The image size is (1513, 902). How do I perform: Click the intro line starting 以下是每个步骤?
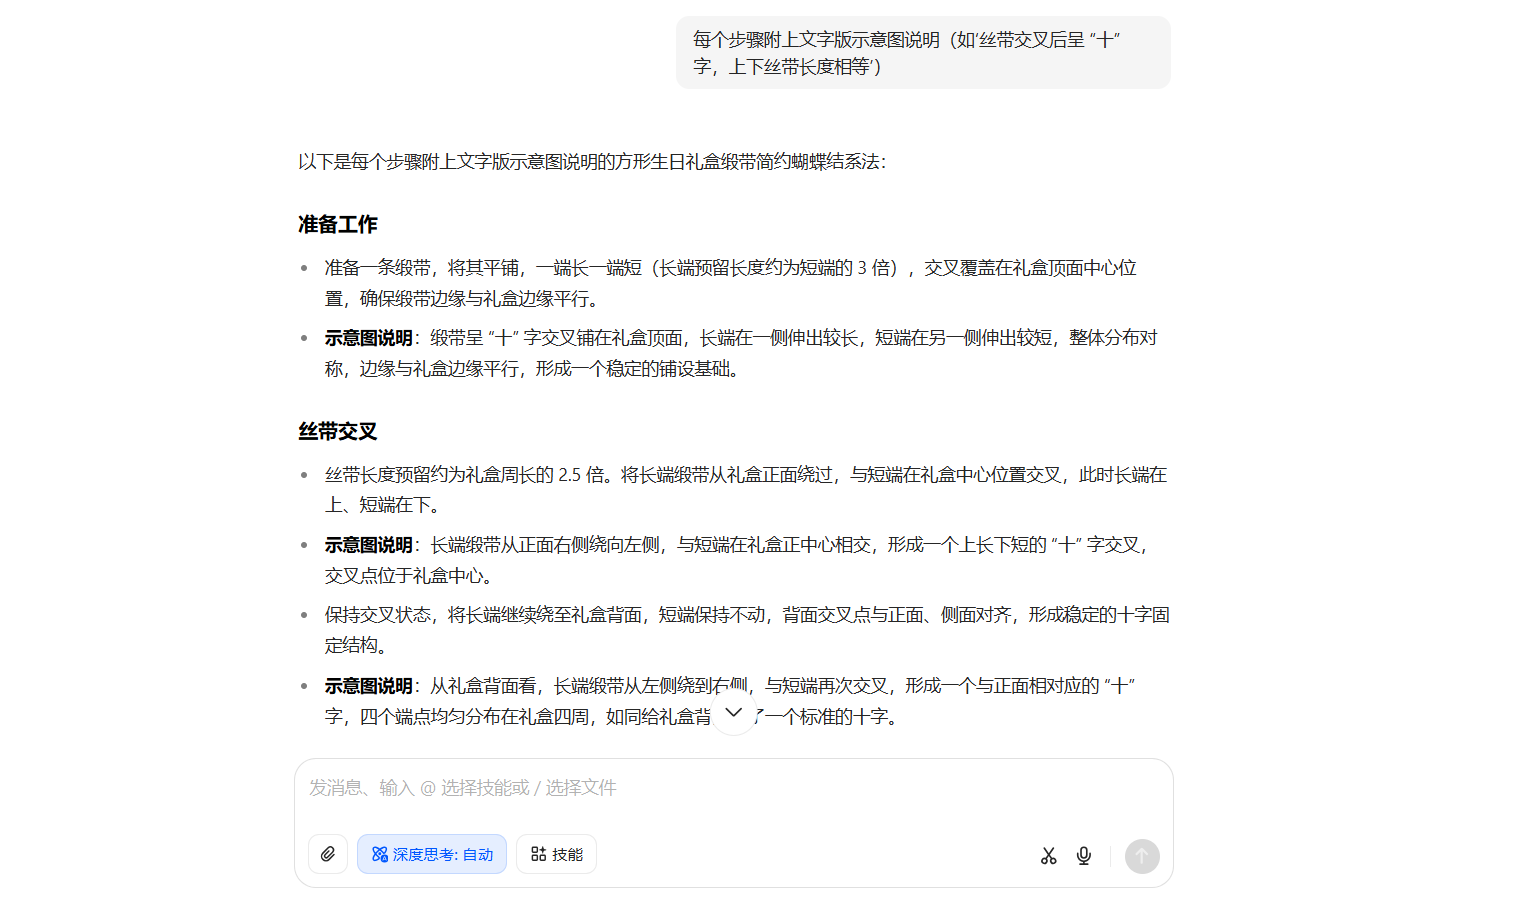[592, 162]
